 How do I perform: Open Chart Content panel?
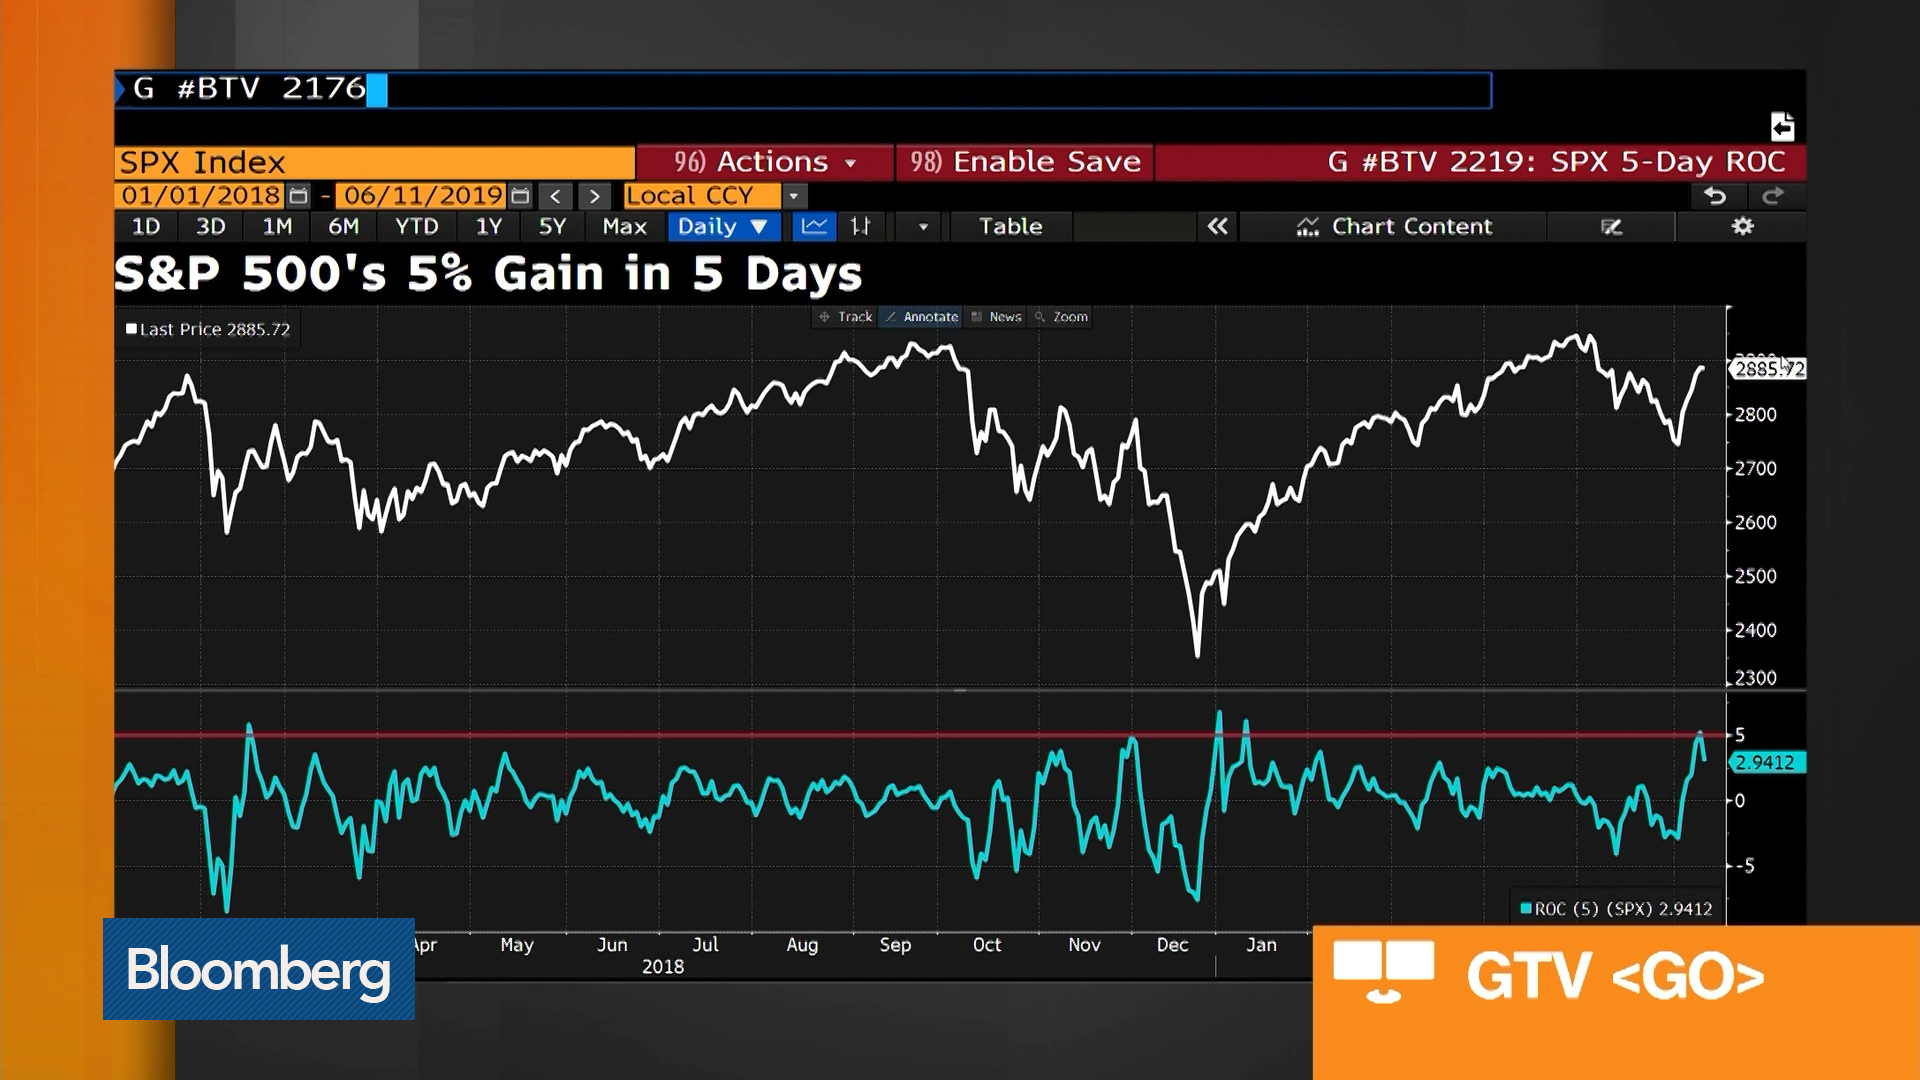(x=1394, y=227)
